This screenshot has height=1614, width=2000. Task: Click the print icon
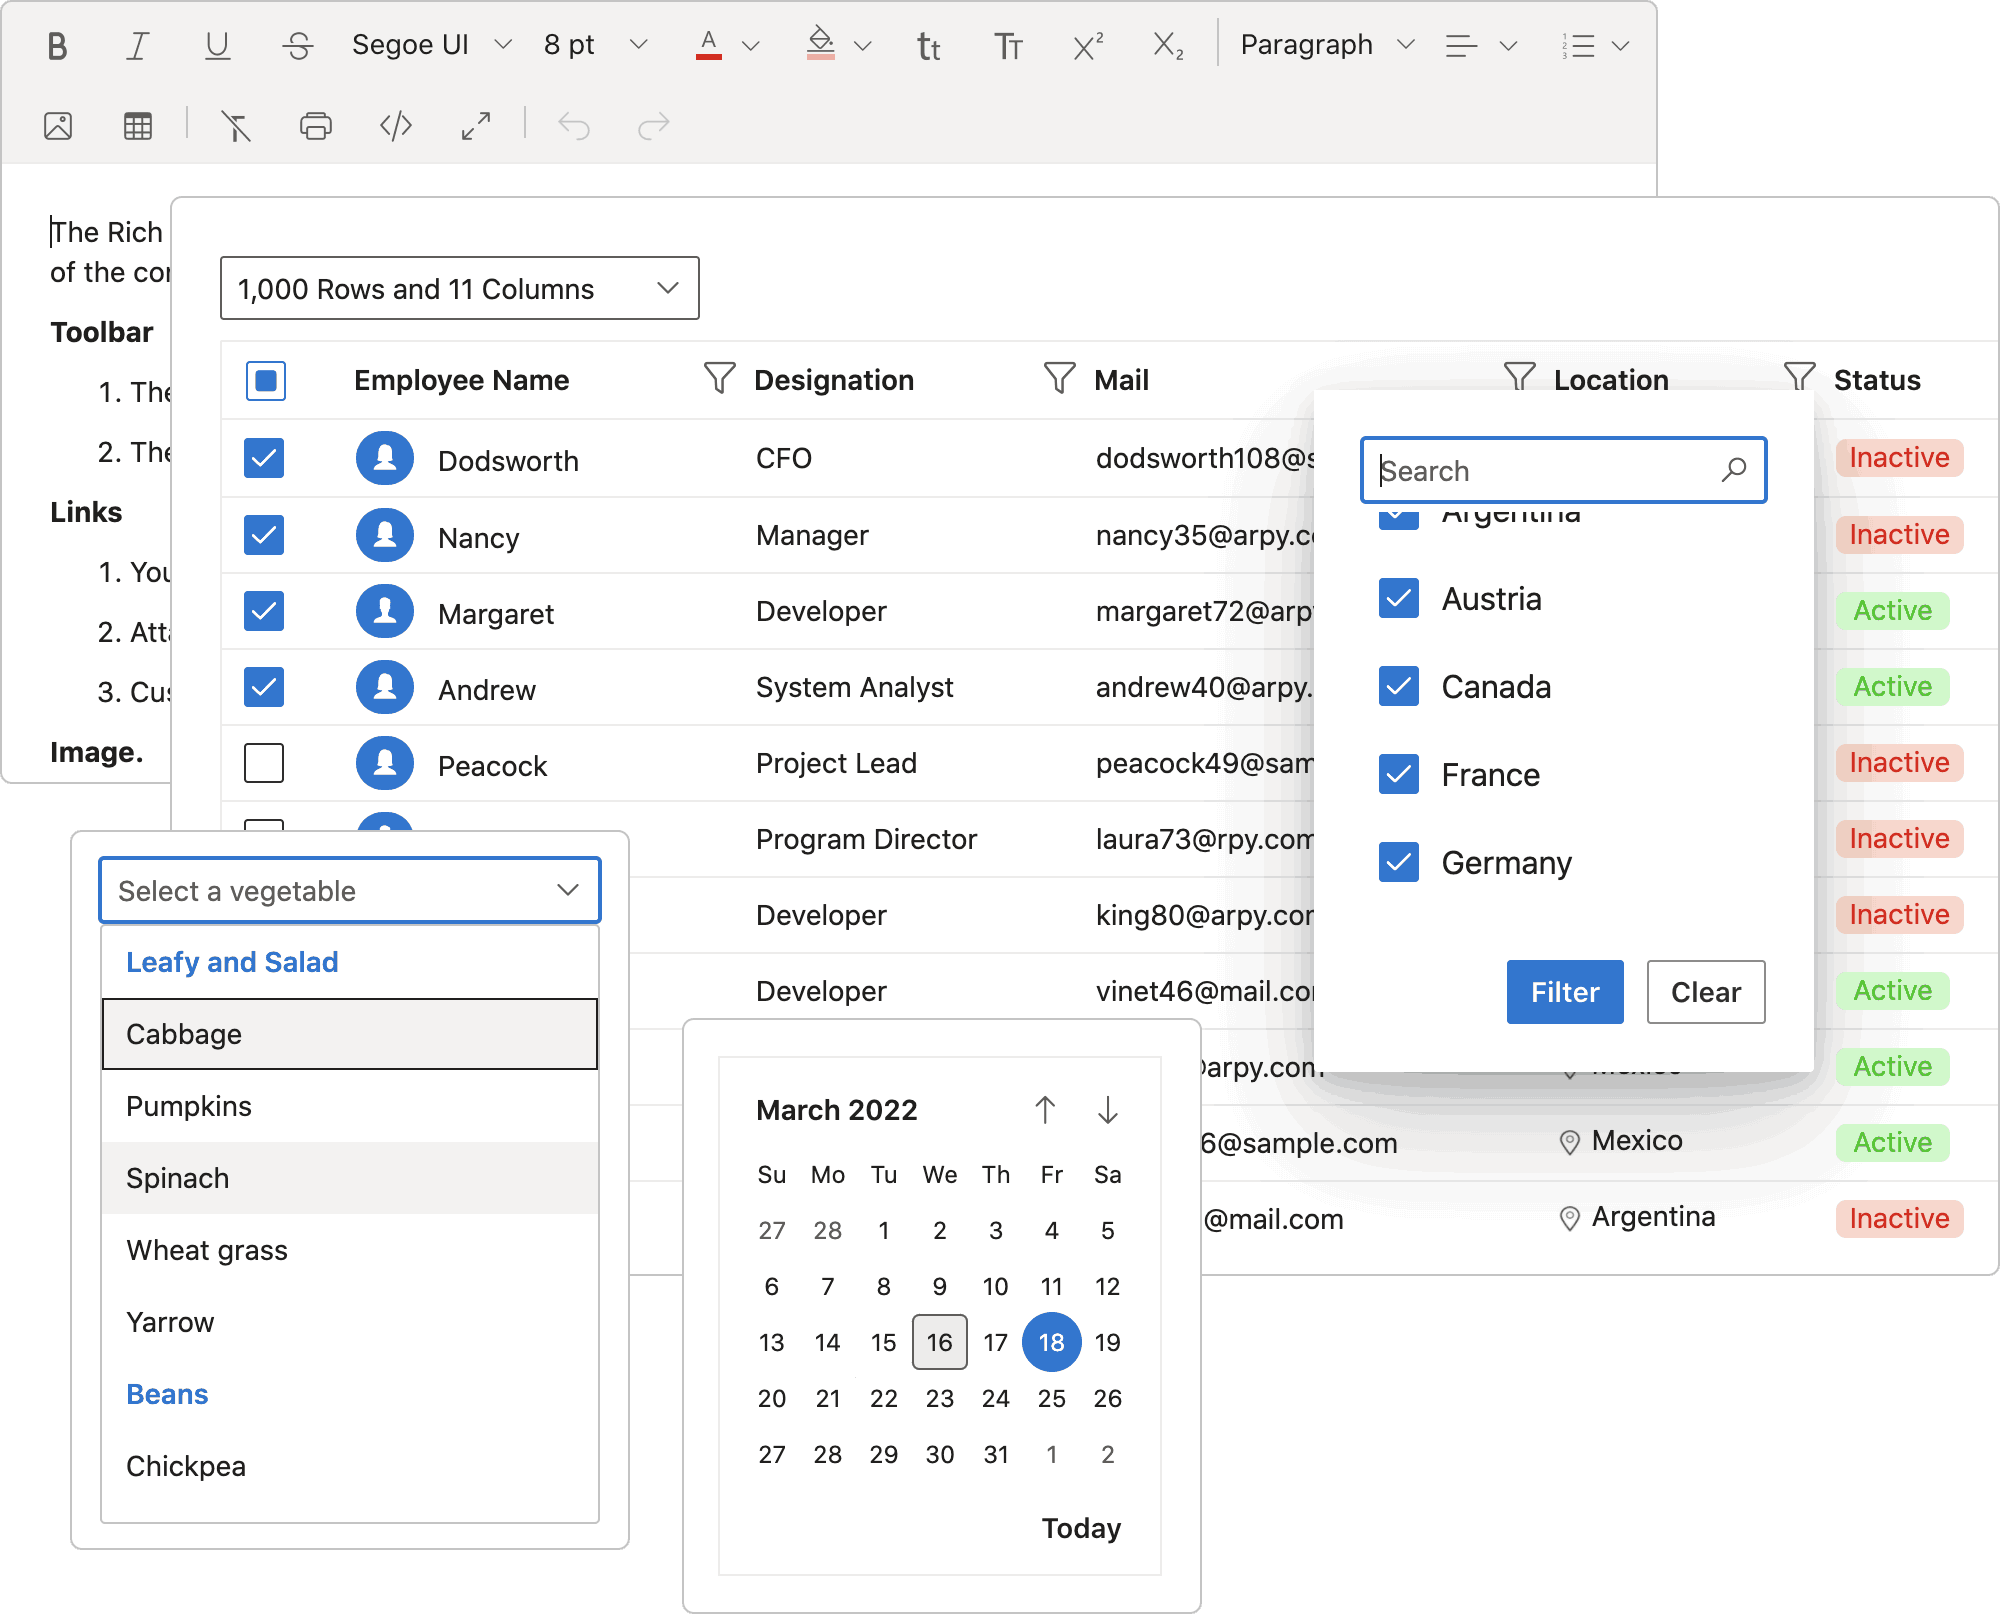pyautogui.click(x=316, y=126)
